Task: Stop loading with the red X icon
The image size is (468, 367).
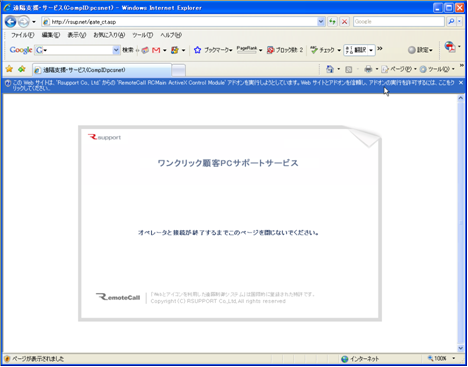Action: click(345, 22)
